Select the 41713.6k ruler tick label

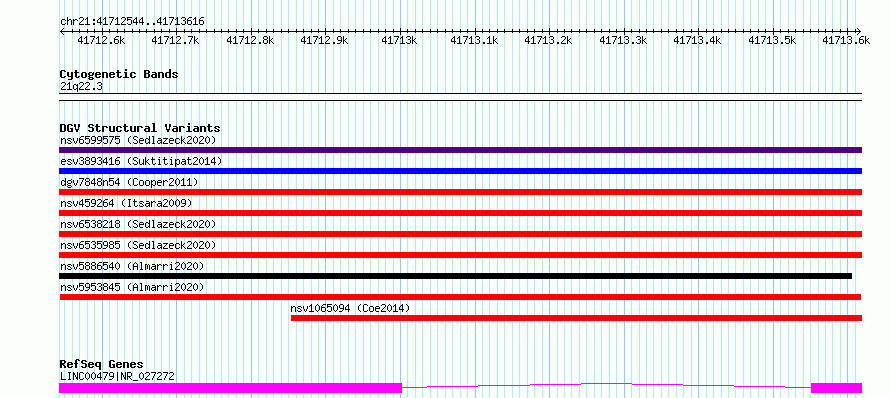[x=846, y=40]
